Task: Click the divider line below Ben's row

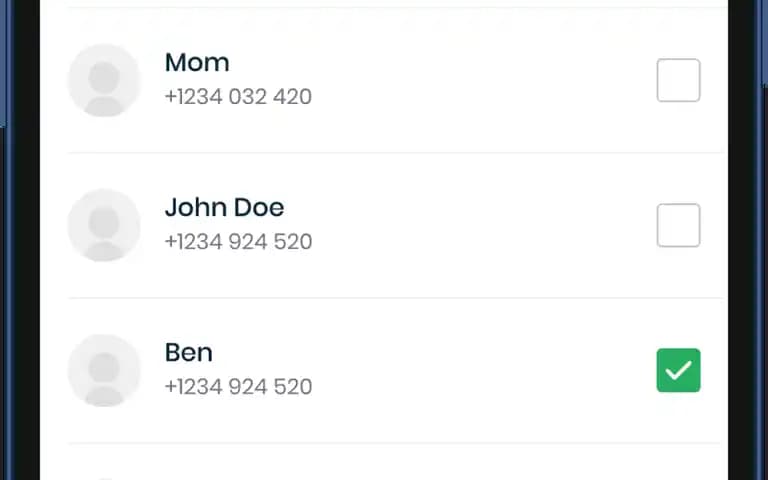Action: tap(395, 443)
